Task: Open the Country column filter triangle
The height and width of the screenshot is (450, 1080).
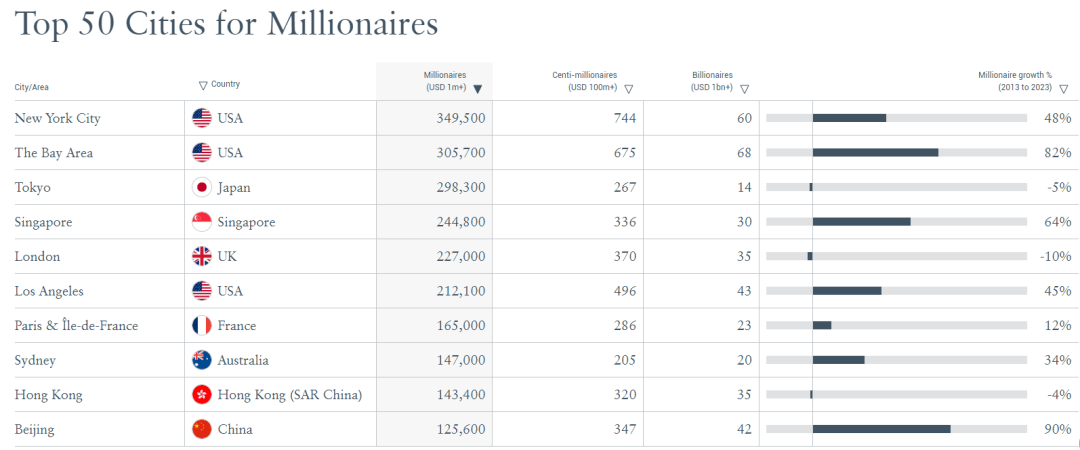Action: 203,85
